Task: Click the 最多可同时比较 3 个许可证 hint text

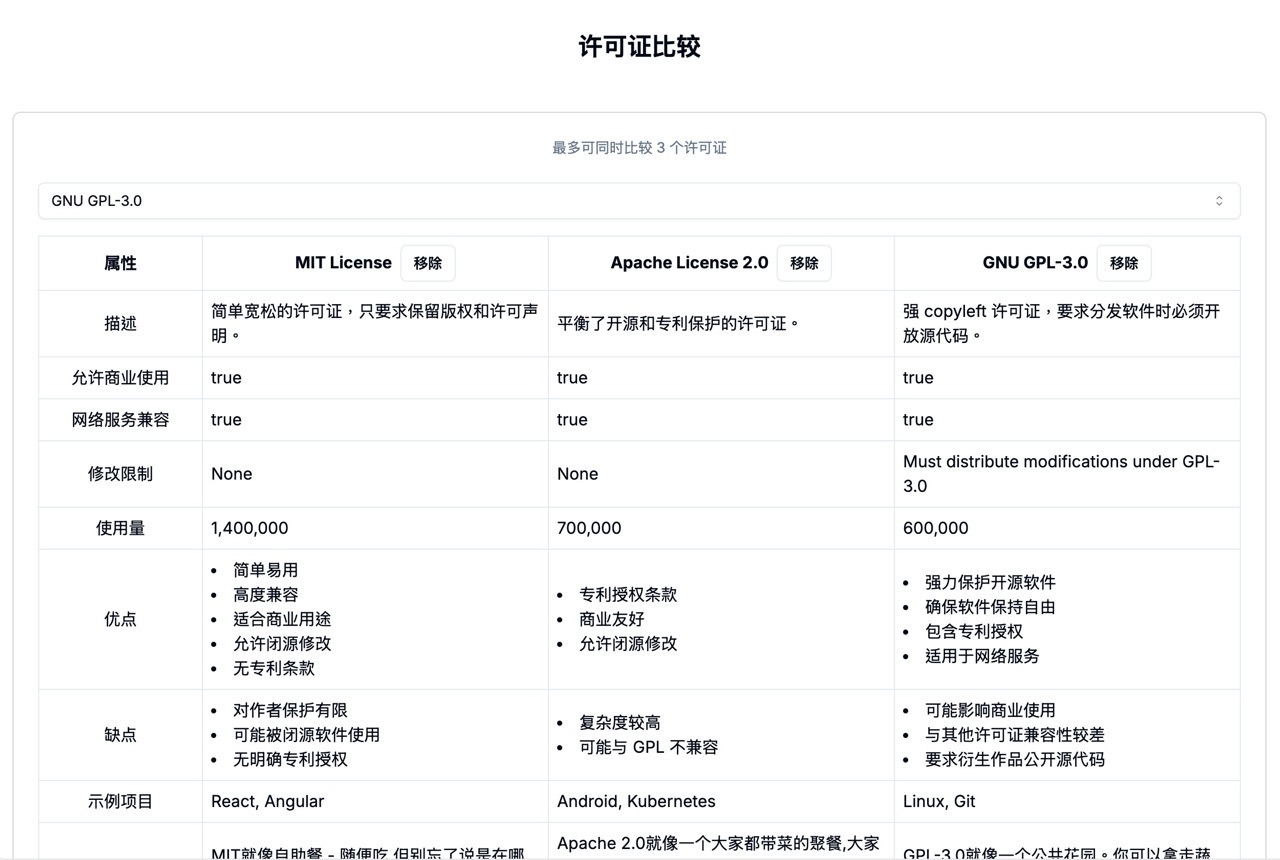Action: 639,148
